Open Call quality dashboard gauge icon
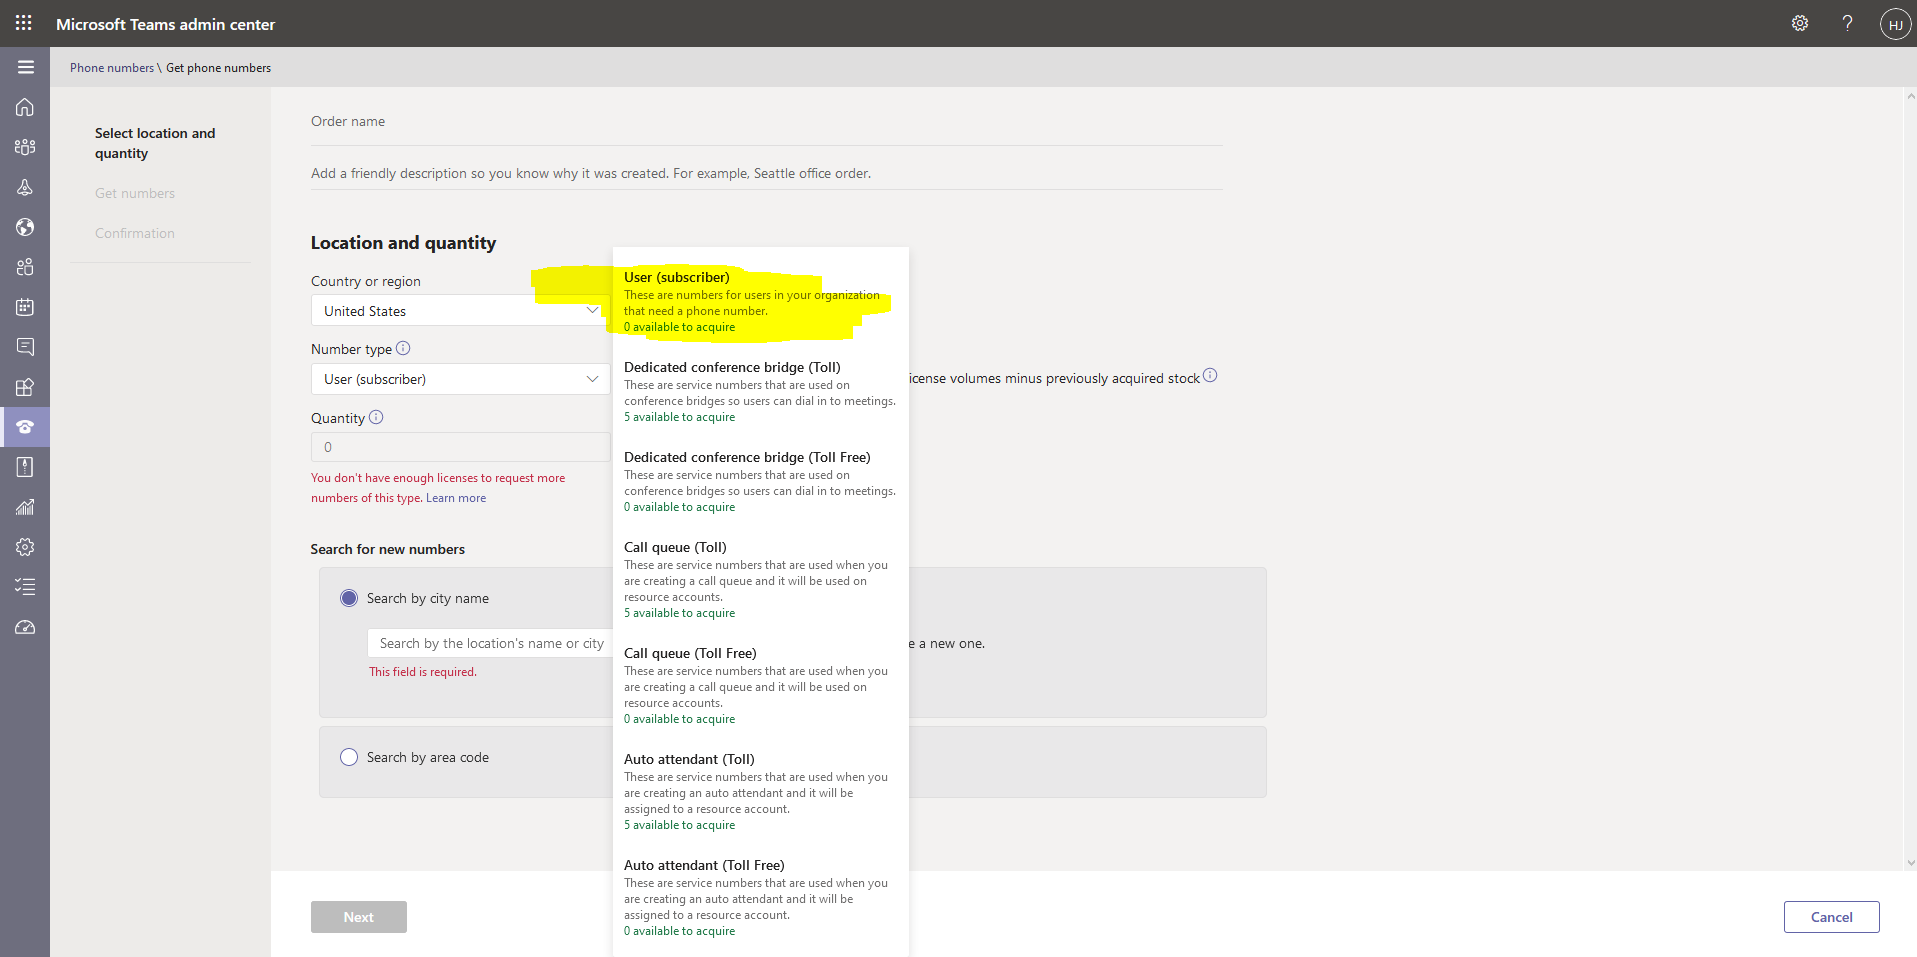Viewport: 1917px width, 957px height. click(x=25, y=627)
